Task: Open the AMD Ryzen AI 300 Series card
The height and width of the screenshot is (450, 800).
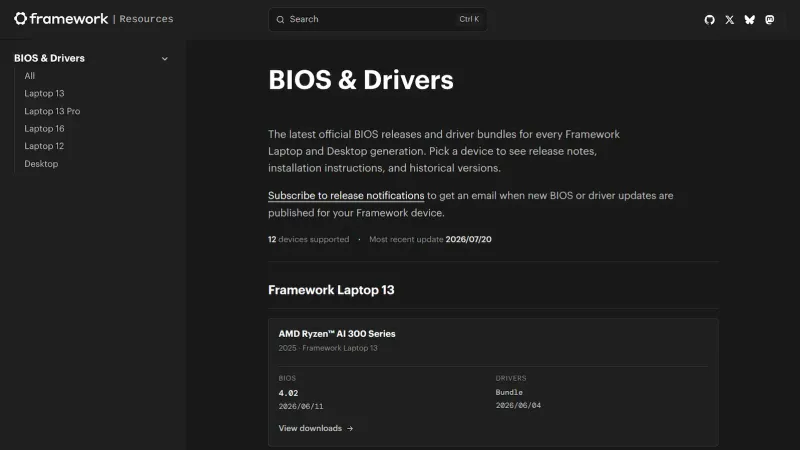Action: click(x=493, y=383)
